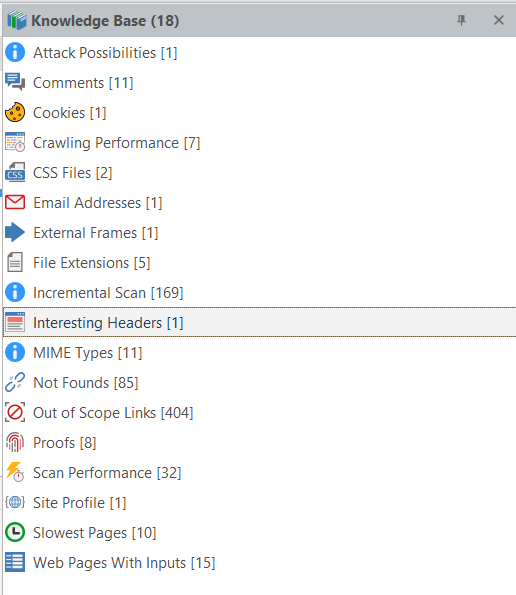Select Interesting Headers [1] item

[x=260, y=323]
